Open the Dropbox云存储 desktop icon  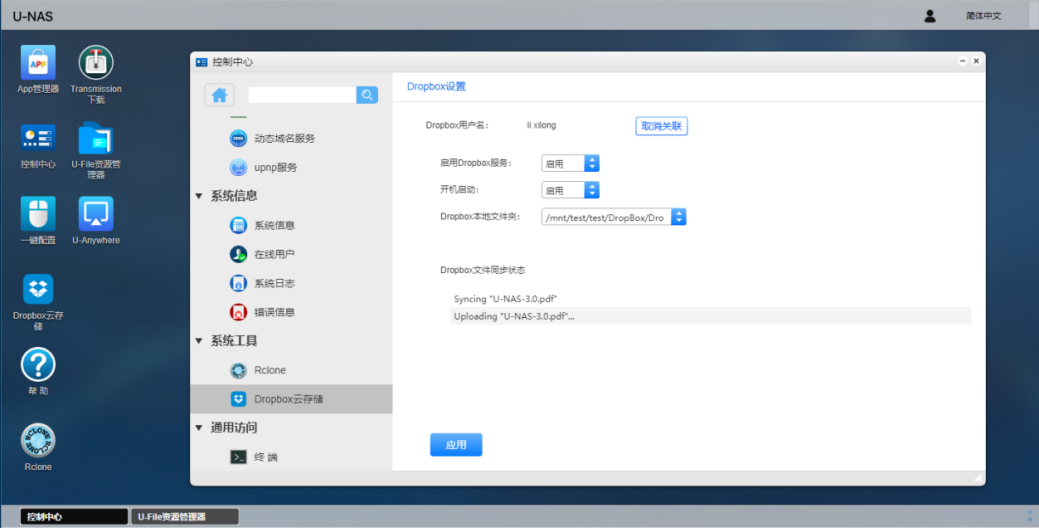[38, 290]
